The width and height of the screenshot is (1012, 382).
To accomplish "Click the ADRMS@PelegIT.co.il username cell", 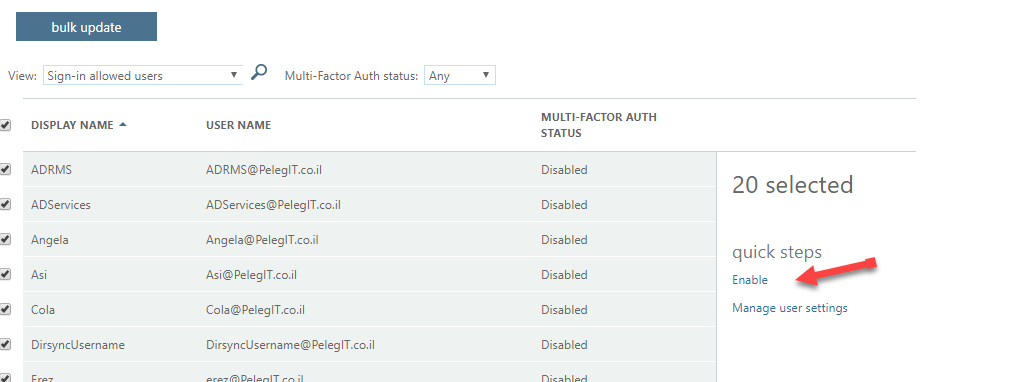I will tap(264, 170).
